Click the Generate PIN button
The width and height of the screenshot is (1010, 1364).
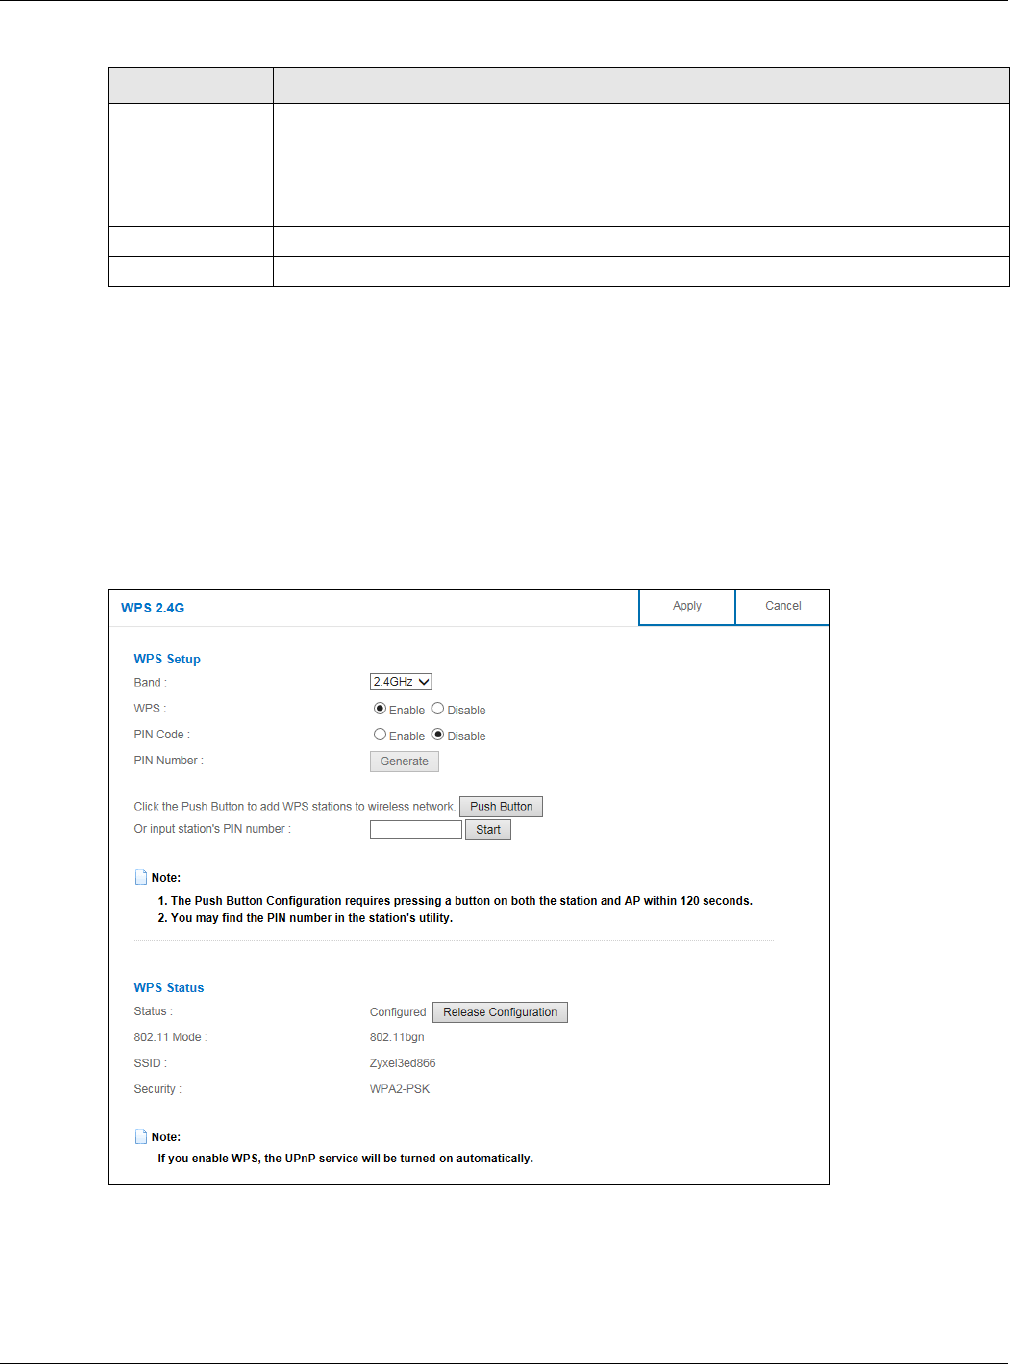click(x=404, y=761)
